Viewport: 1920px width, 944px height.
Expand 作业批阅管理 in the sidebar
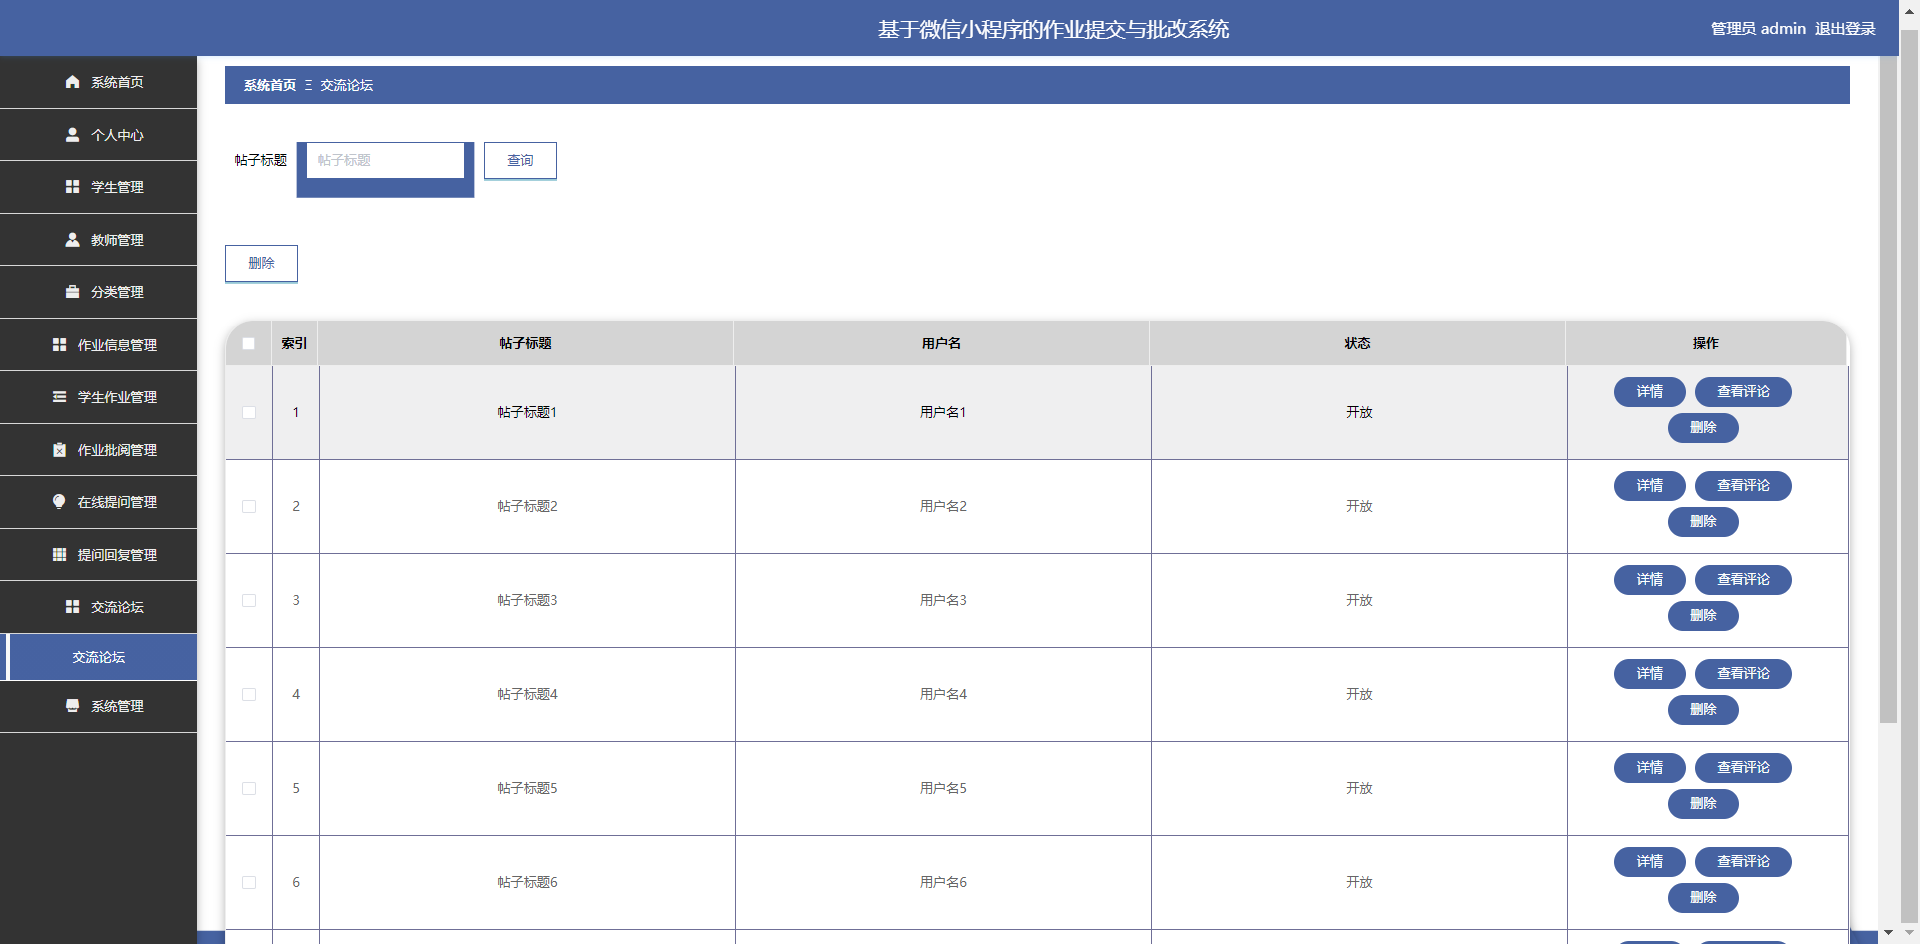pyautogui.click(x=98, y=450)
